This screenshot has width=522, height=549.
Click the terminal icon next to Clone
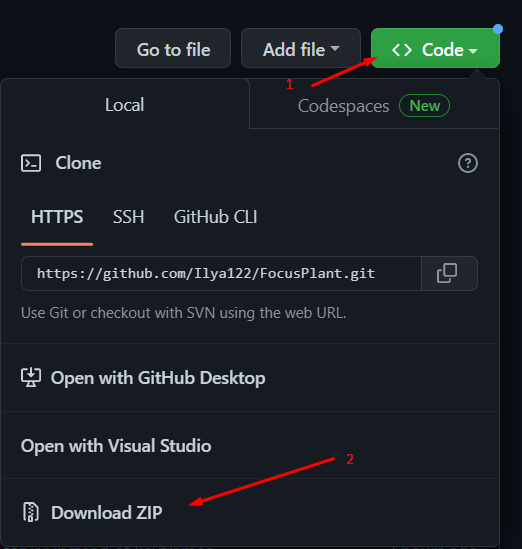click(31, 163)
